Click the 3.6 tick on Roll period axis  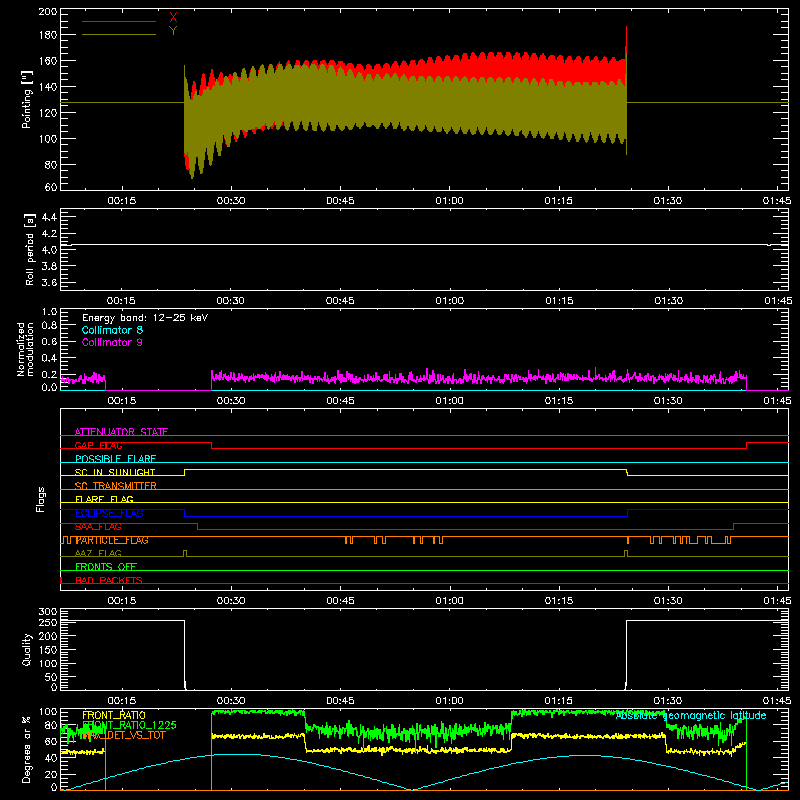[x=49, y=283]
